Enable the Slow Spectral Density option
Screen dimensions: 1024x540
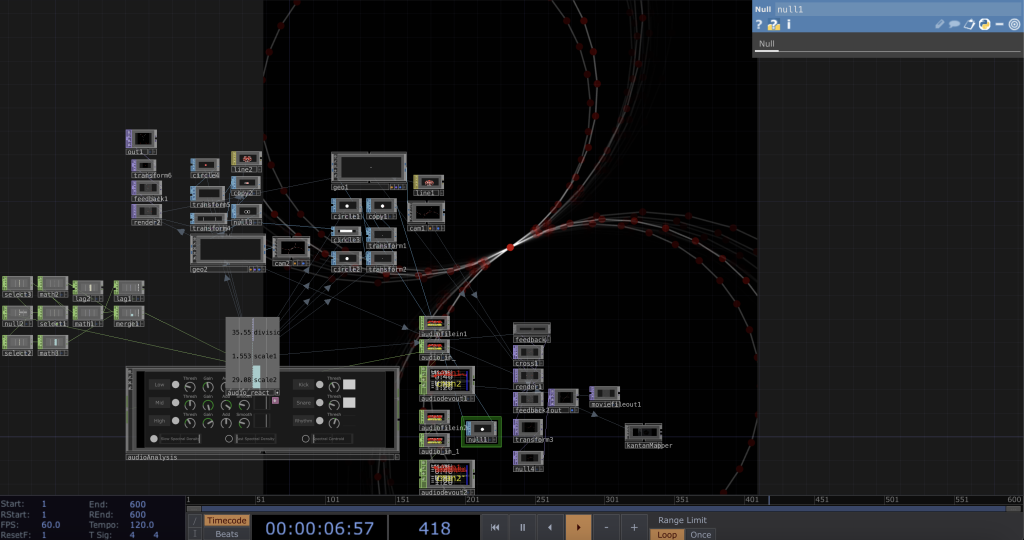(154, 438)
